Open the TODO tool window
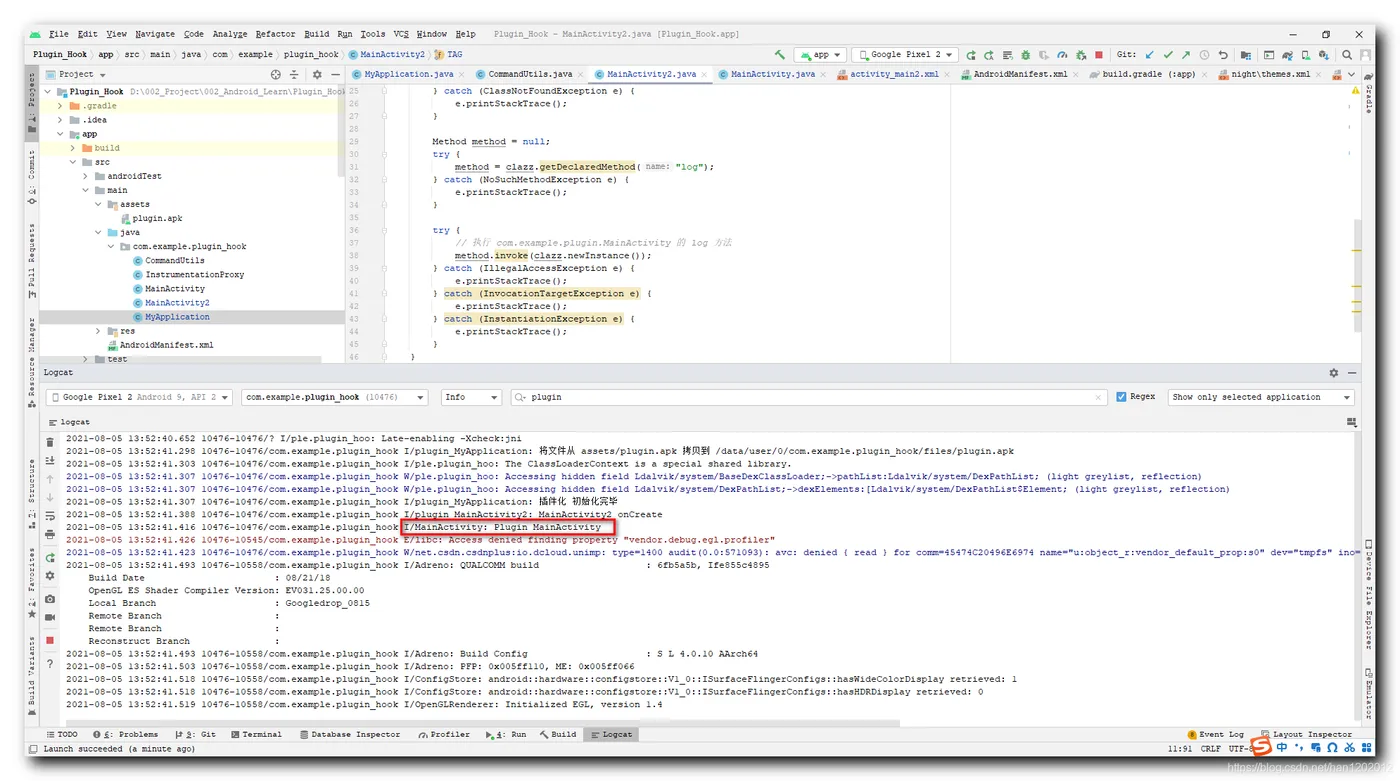Screen dimensions: 1400x781 [61, 734]
